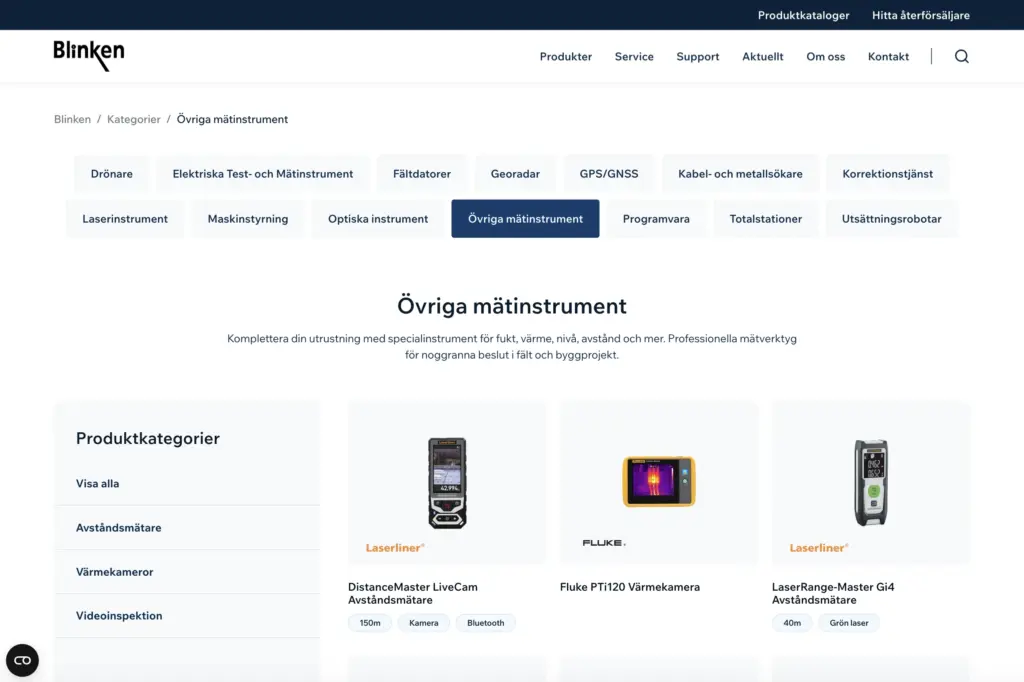
Task: Select Support in the main navigation
Action: tap(697, 57)
